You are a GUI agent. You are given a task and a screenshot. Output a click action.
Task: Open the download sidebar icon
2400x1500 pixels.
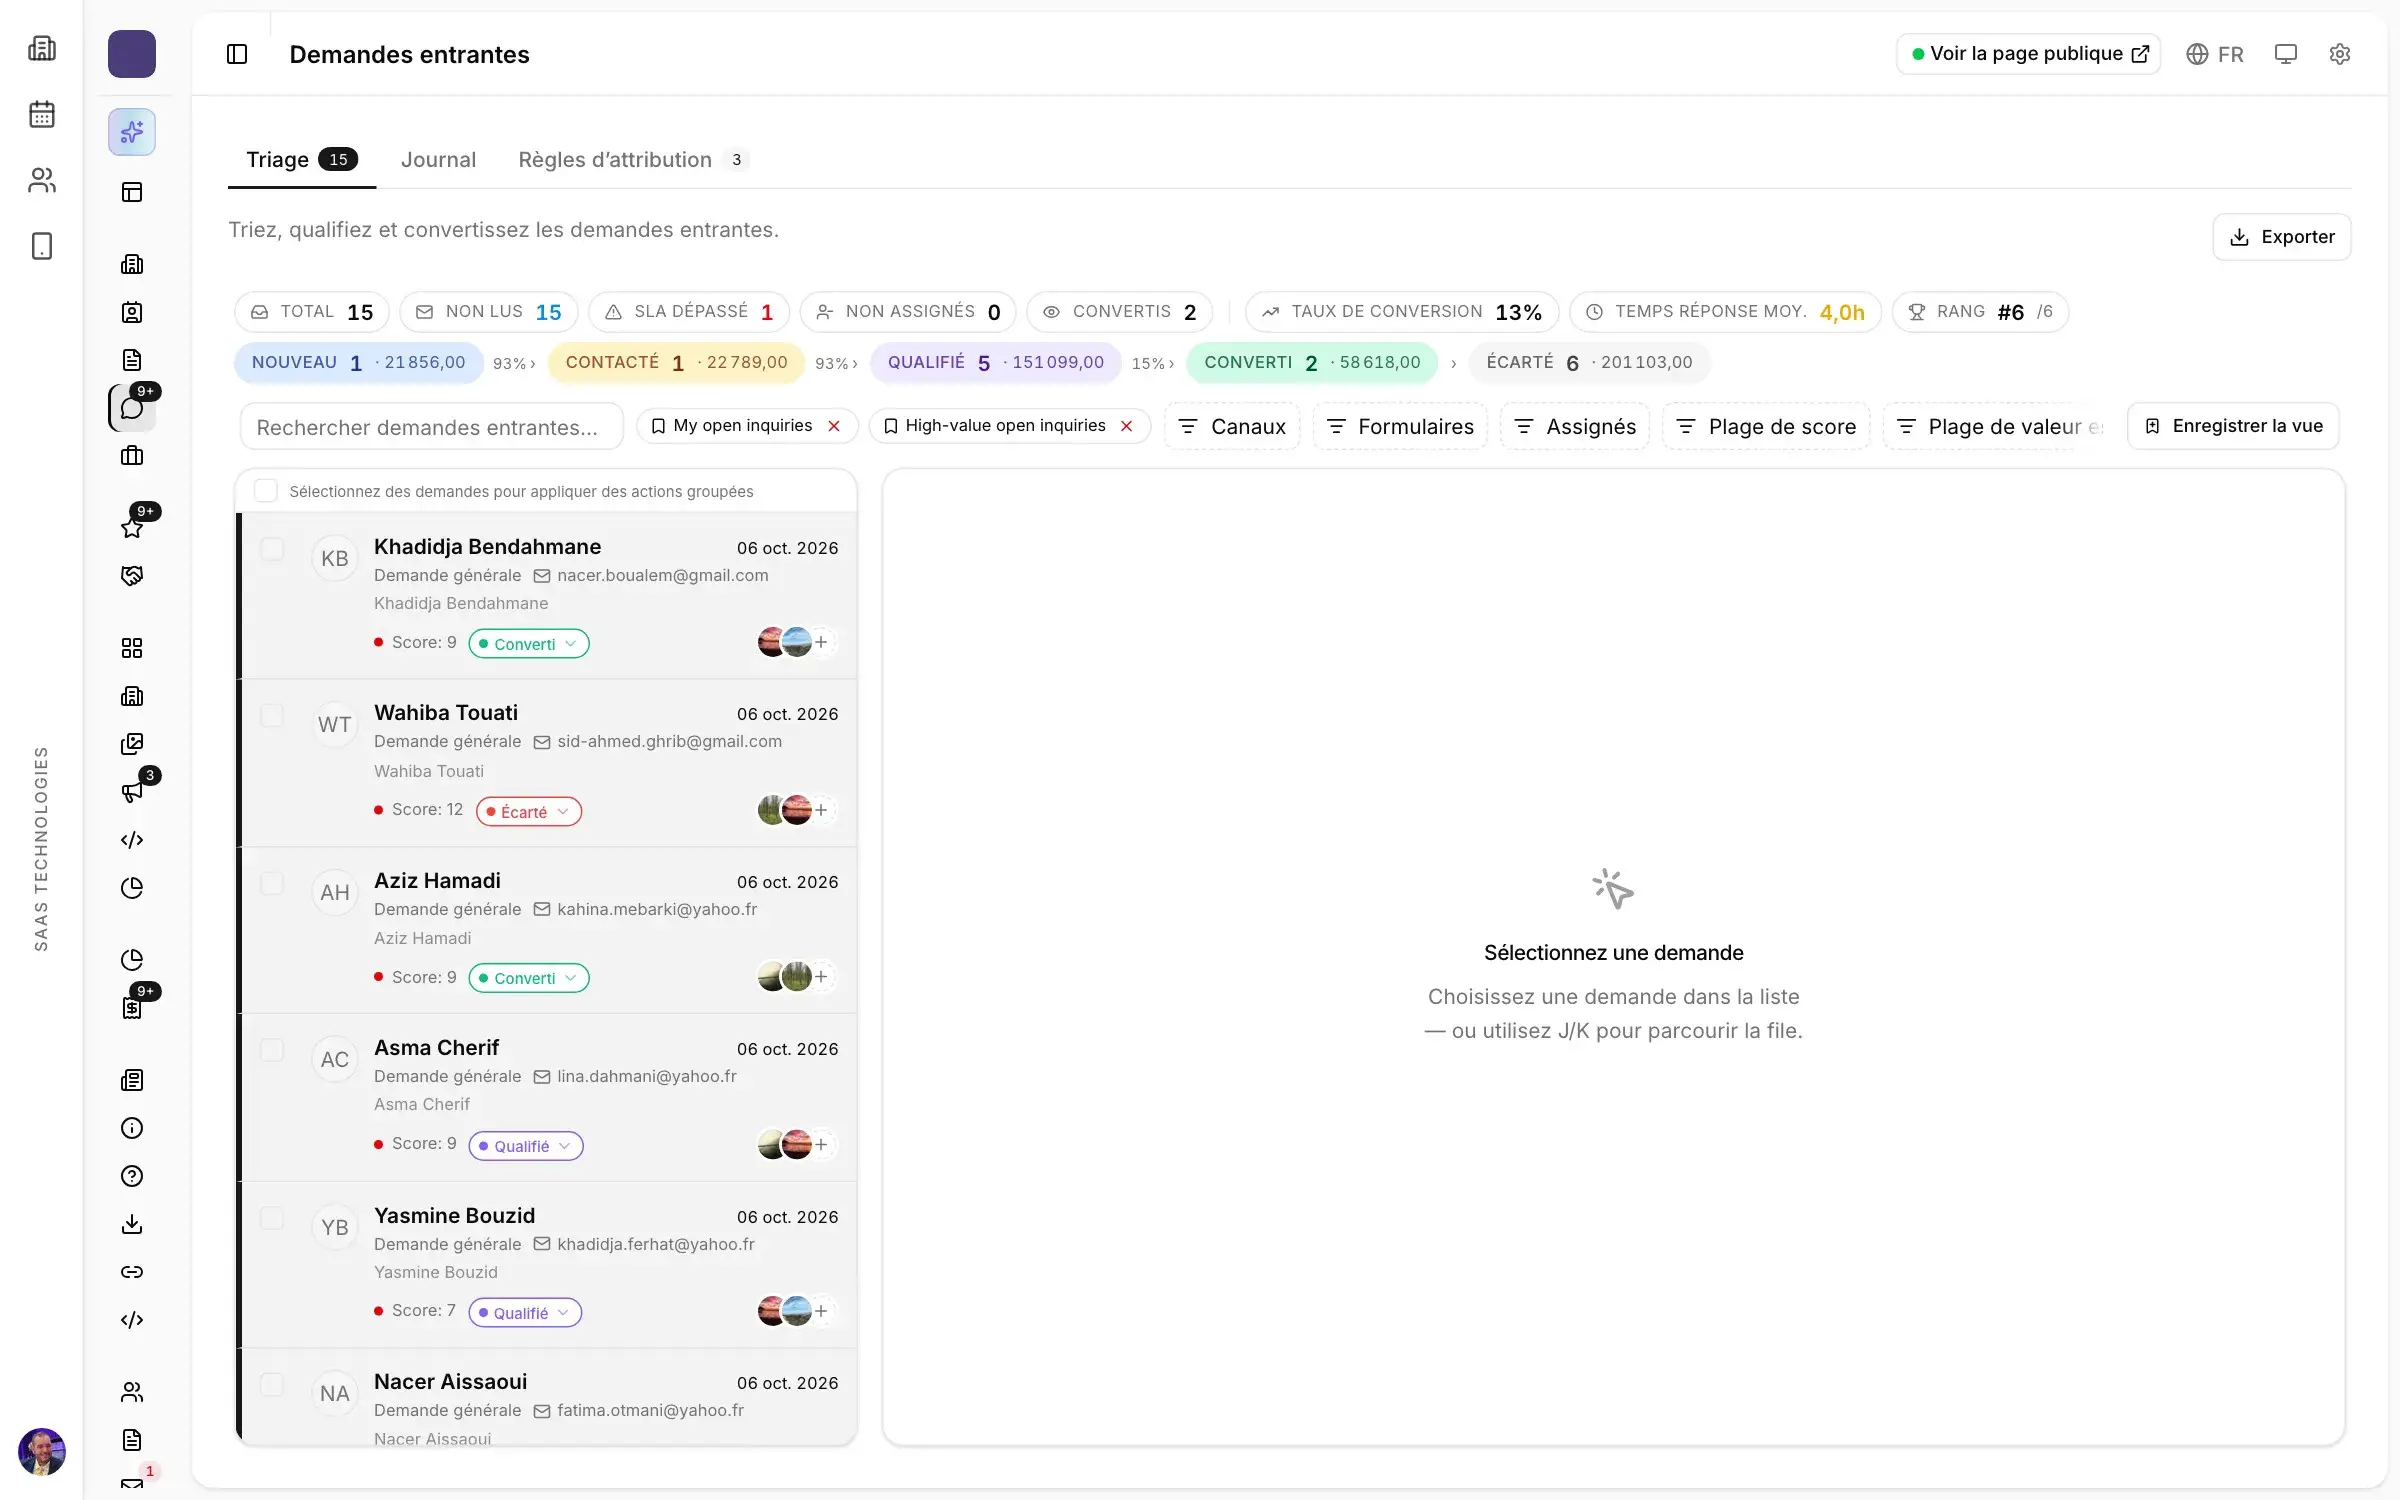coord(132,1224)
